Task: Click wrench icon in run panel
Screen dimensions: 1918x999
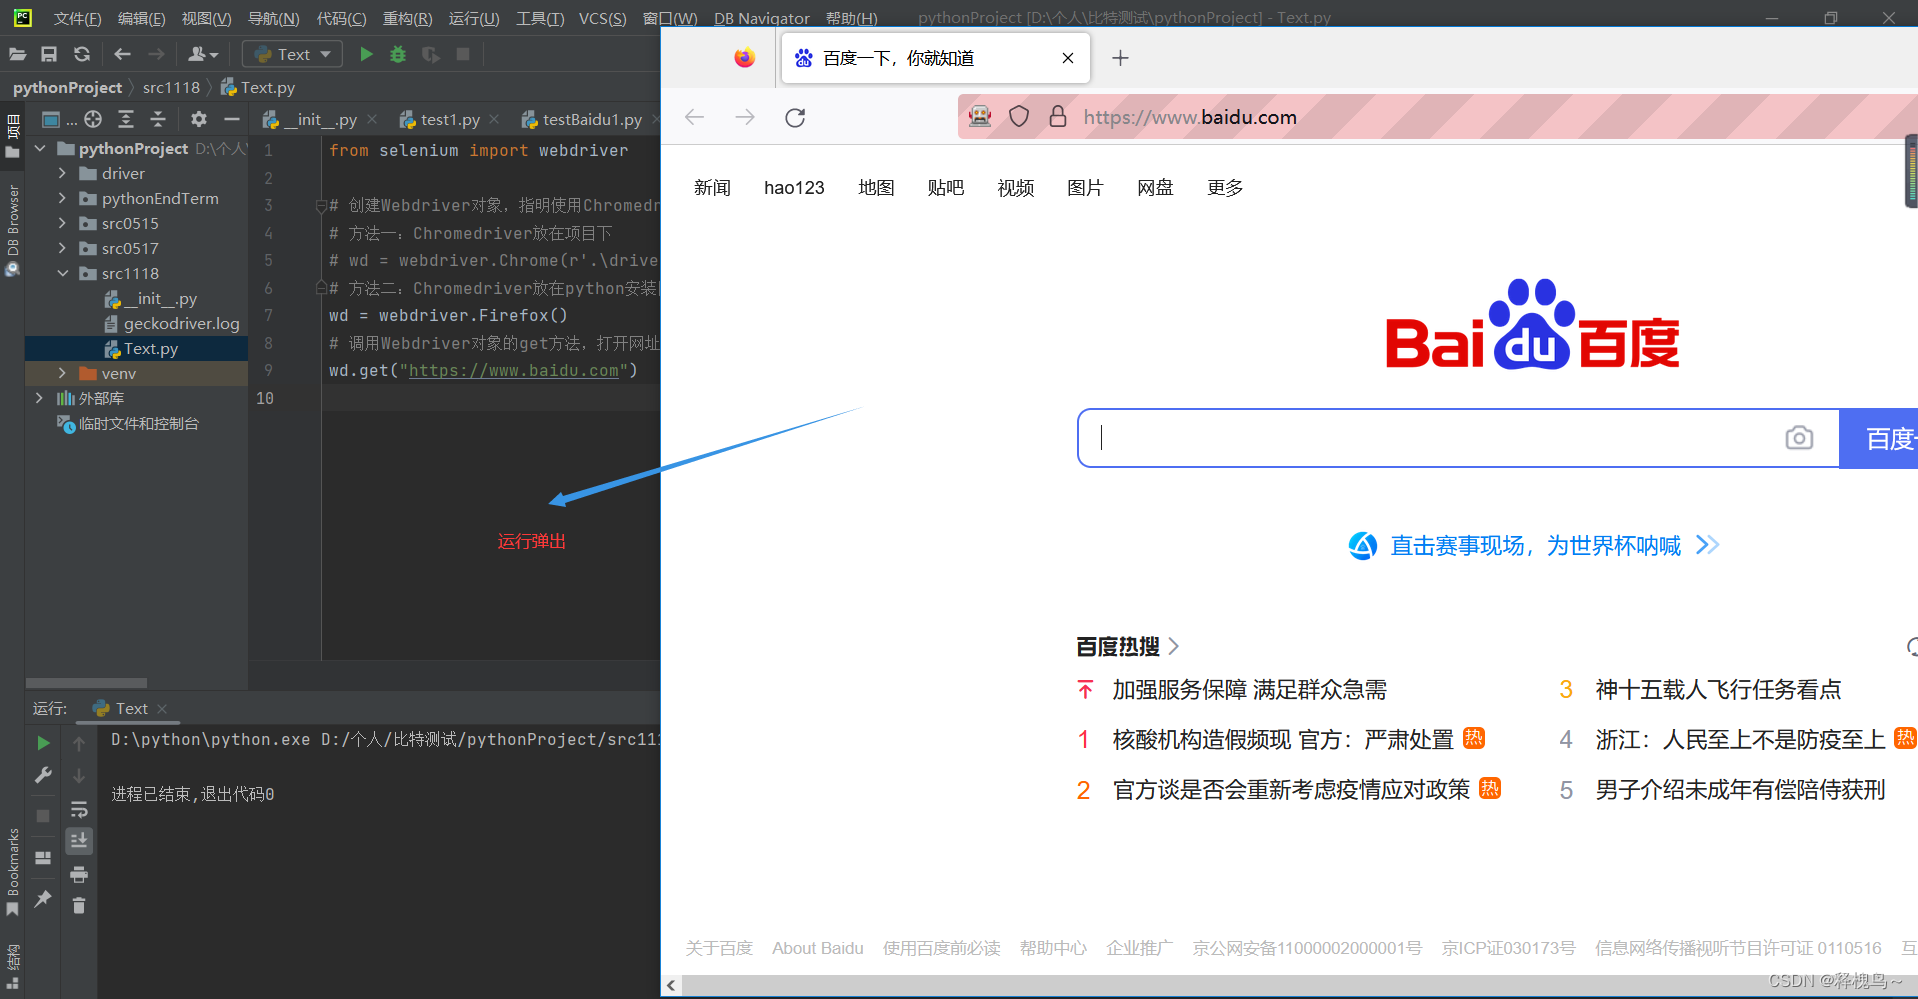Action: 43,775
